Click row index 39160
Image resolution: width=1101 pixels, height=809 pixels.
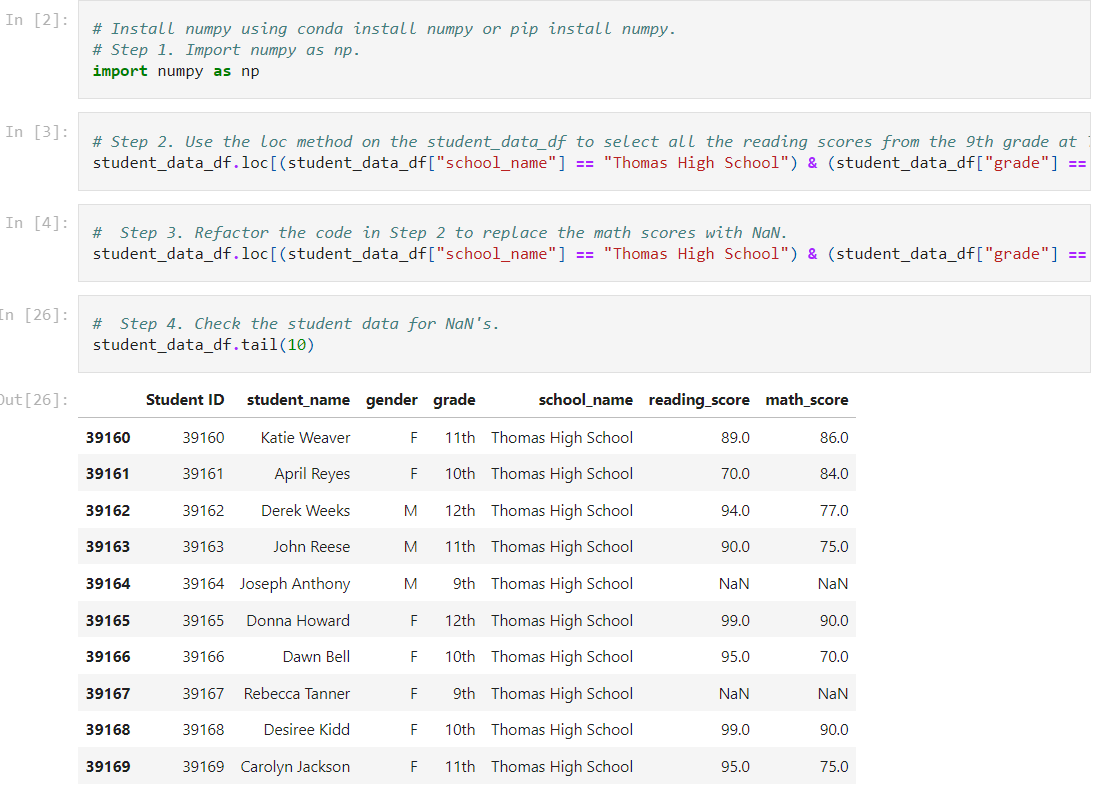[x=108, y=438]
